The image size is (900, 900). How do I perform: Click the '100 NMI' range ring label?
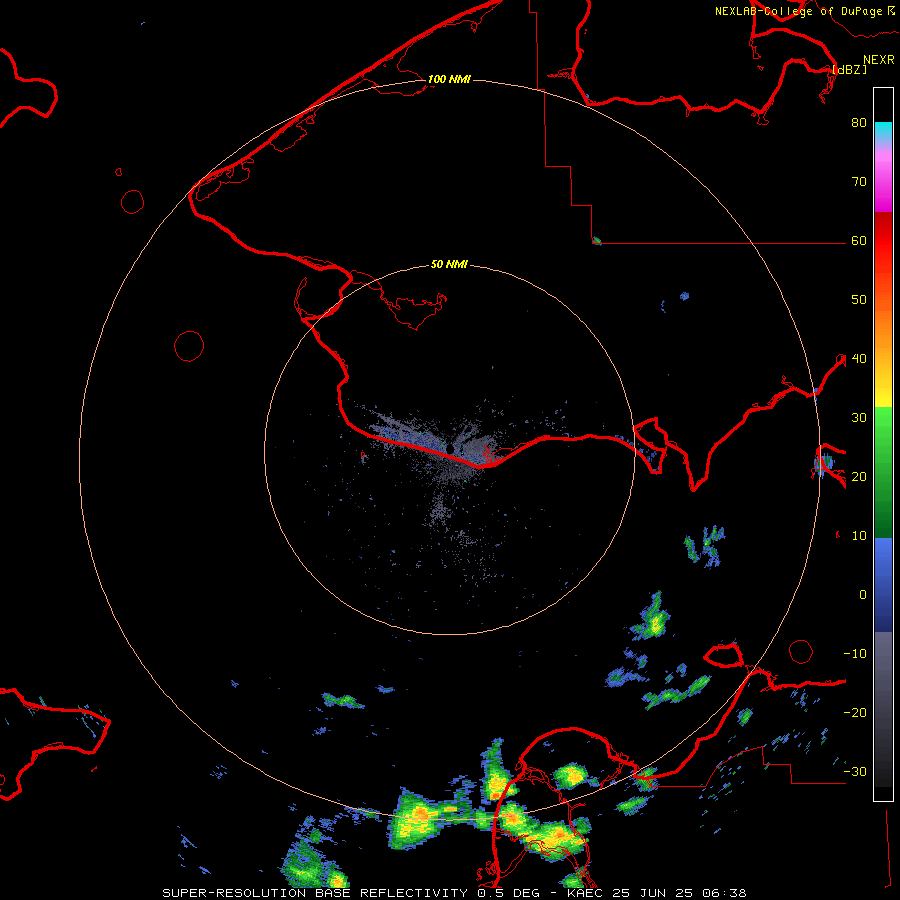click(x=449, y=79)
